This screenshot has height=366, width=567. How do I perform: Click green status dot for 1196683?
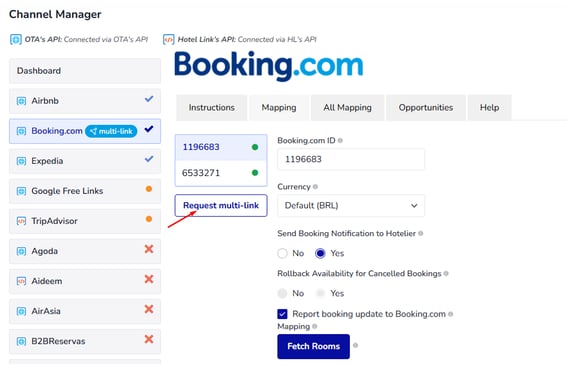pyautogui.click(x=255, y=147)
